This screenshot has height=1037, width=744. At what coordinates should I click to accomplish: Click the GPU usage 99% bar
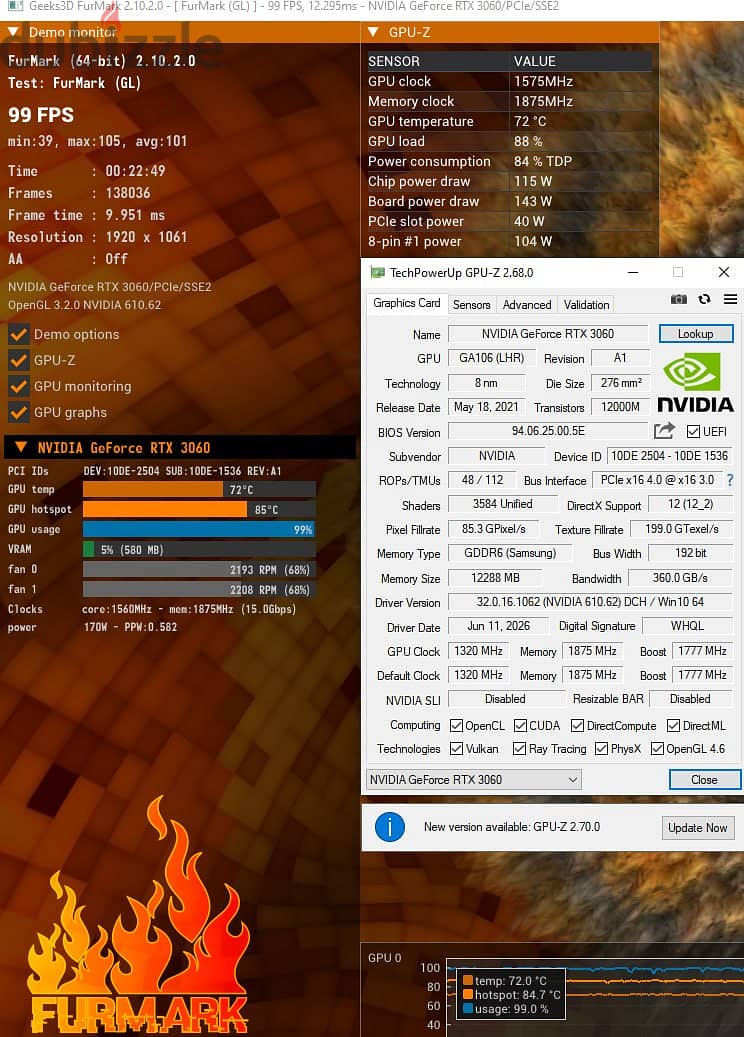(199, 529)
